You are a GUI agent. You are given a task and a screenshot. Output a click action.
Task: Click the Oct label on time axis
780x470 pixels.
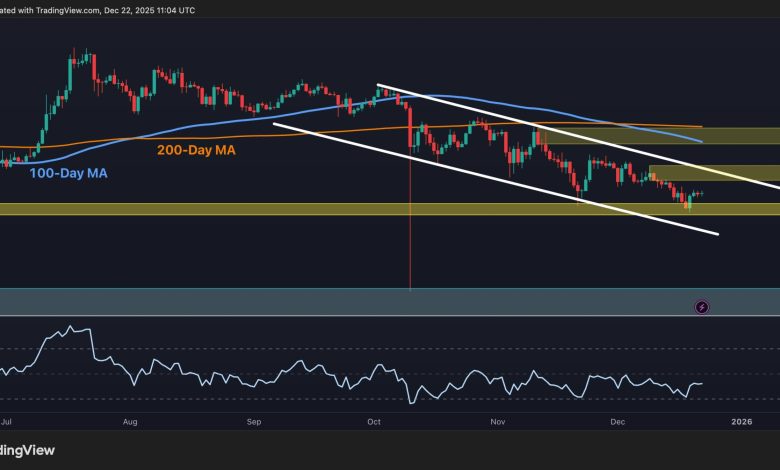pyautogui.click(x=373, y=422)
